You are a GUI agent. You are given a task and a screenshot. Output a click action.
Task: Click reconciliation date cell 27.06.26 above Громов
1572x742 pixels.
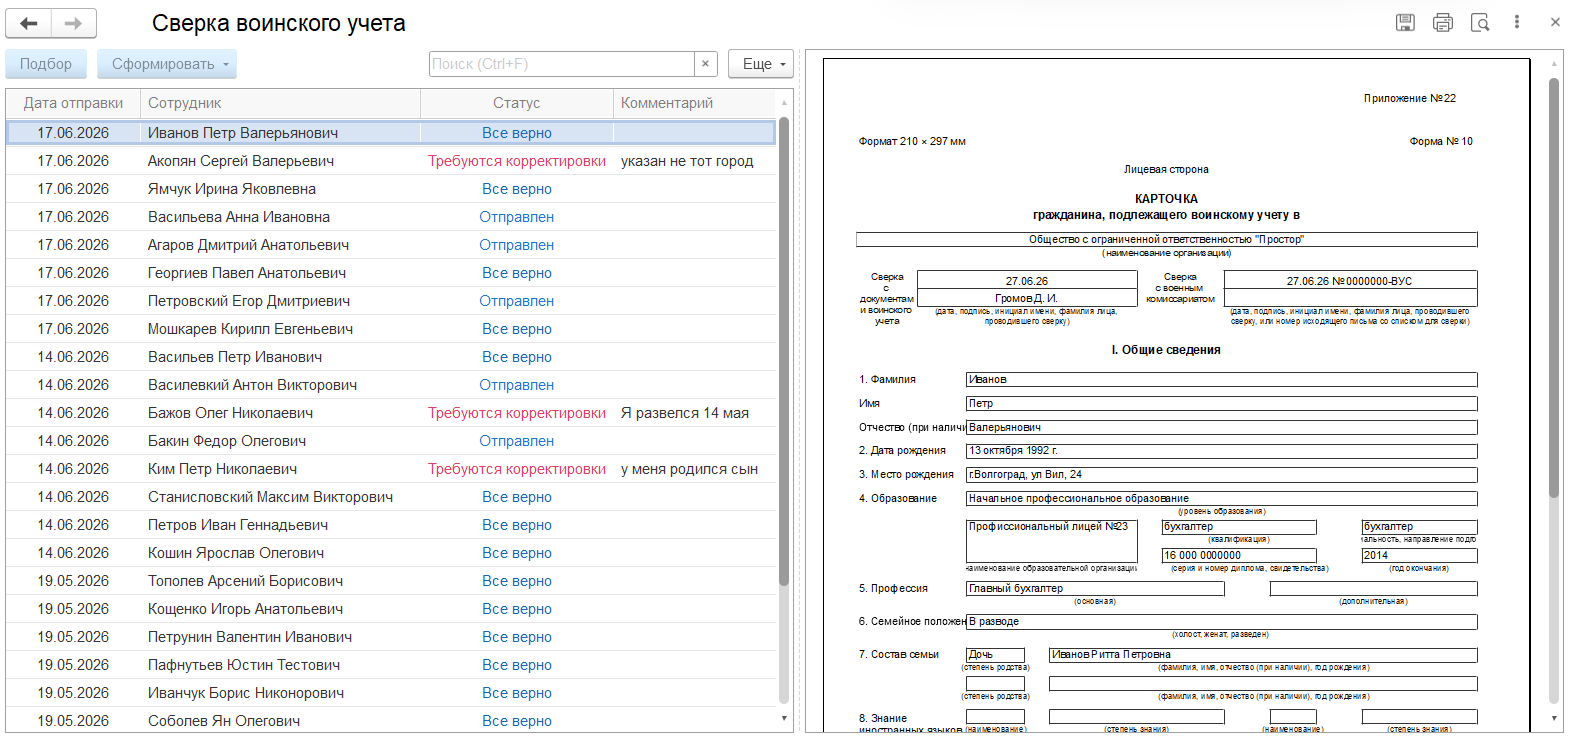click(1027, 281)
